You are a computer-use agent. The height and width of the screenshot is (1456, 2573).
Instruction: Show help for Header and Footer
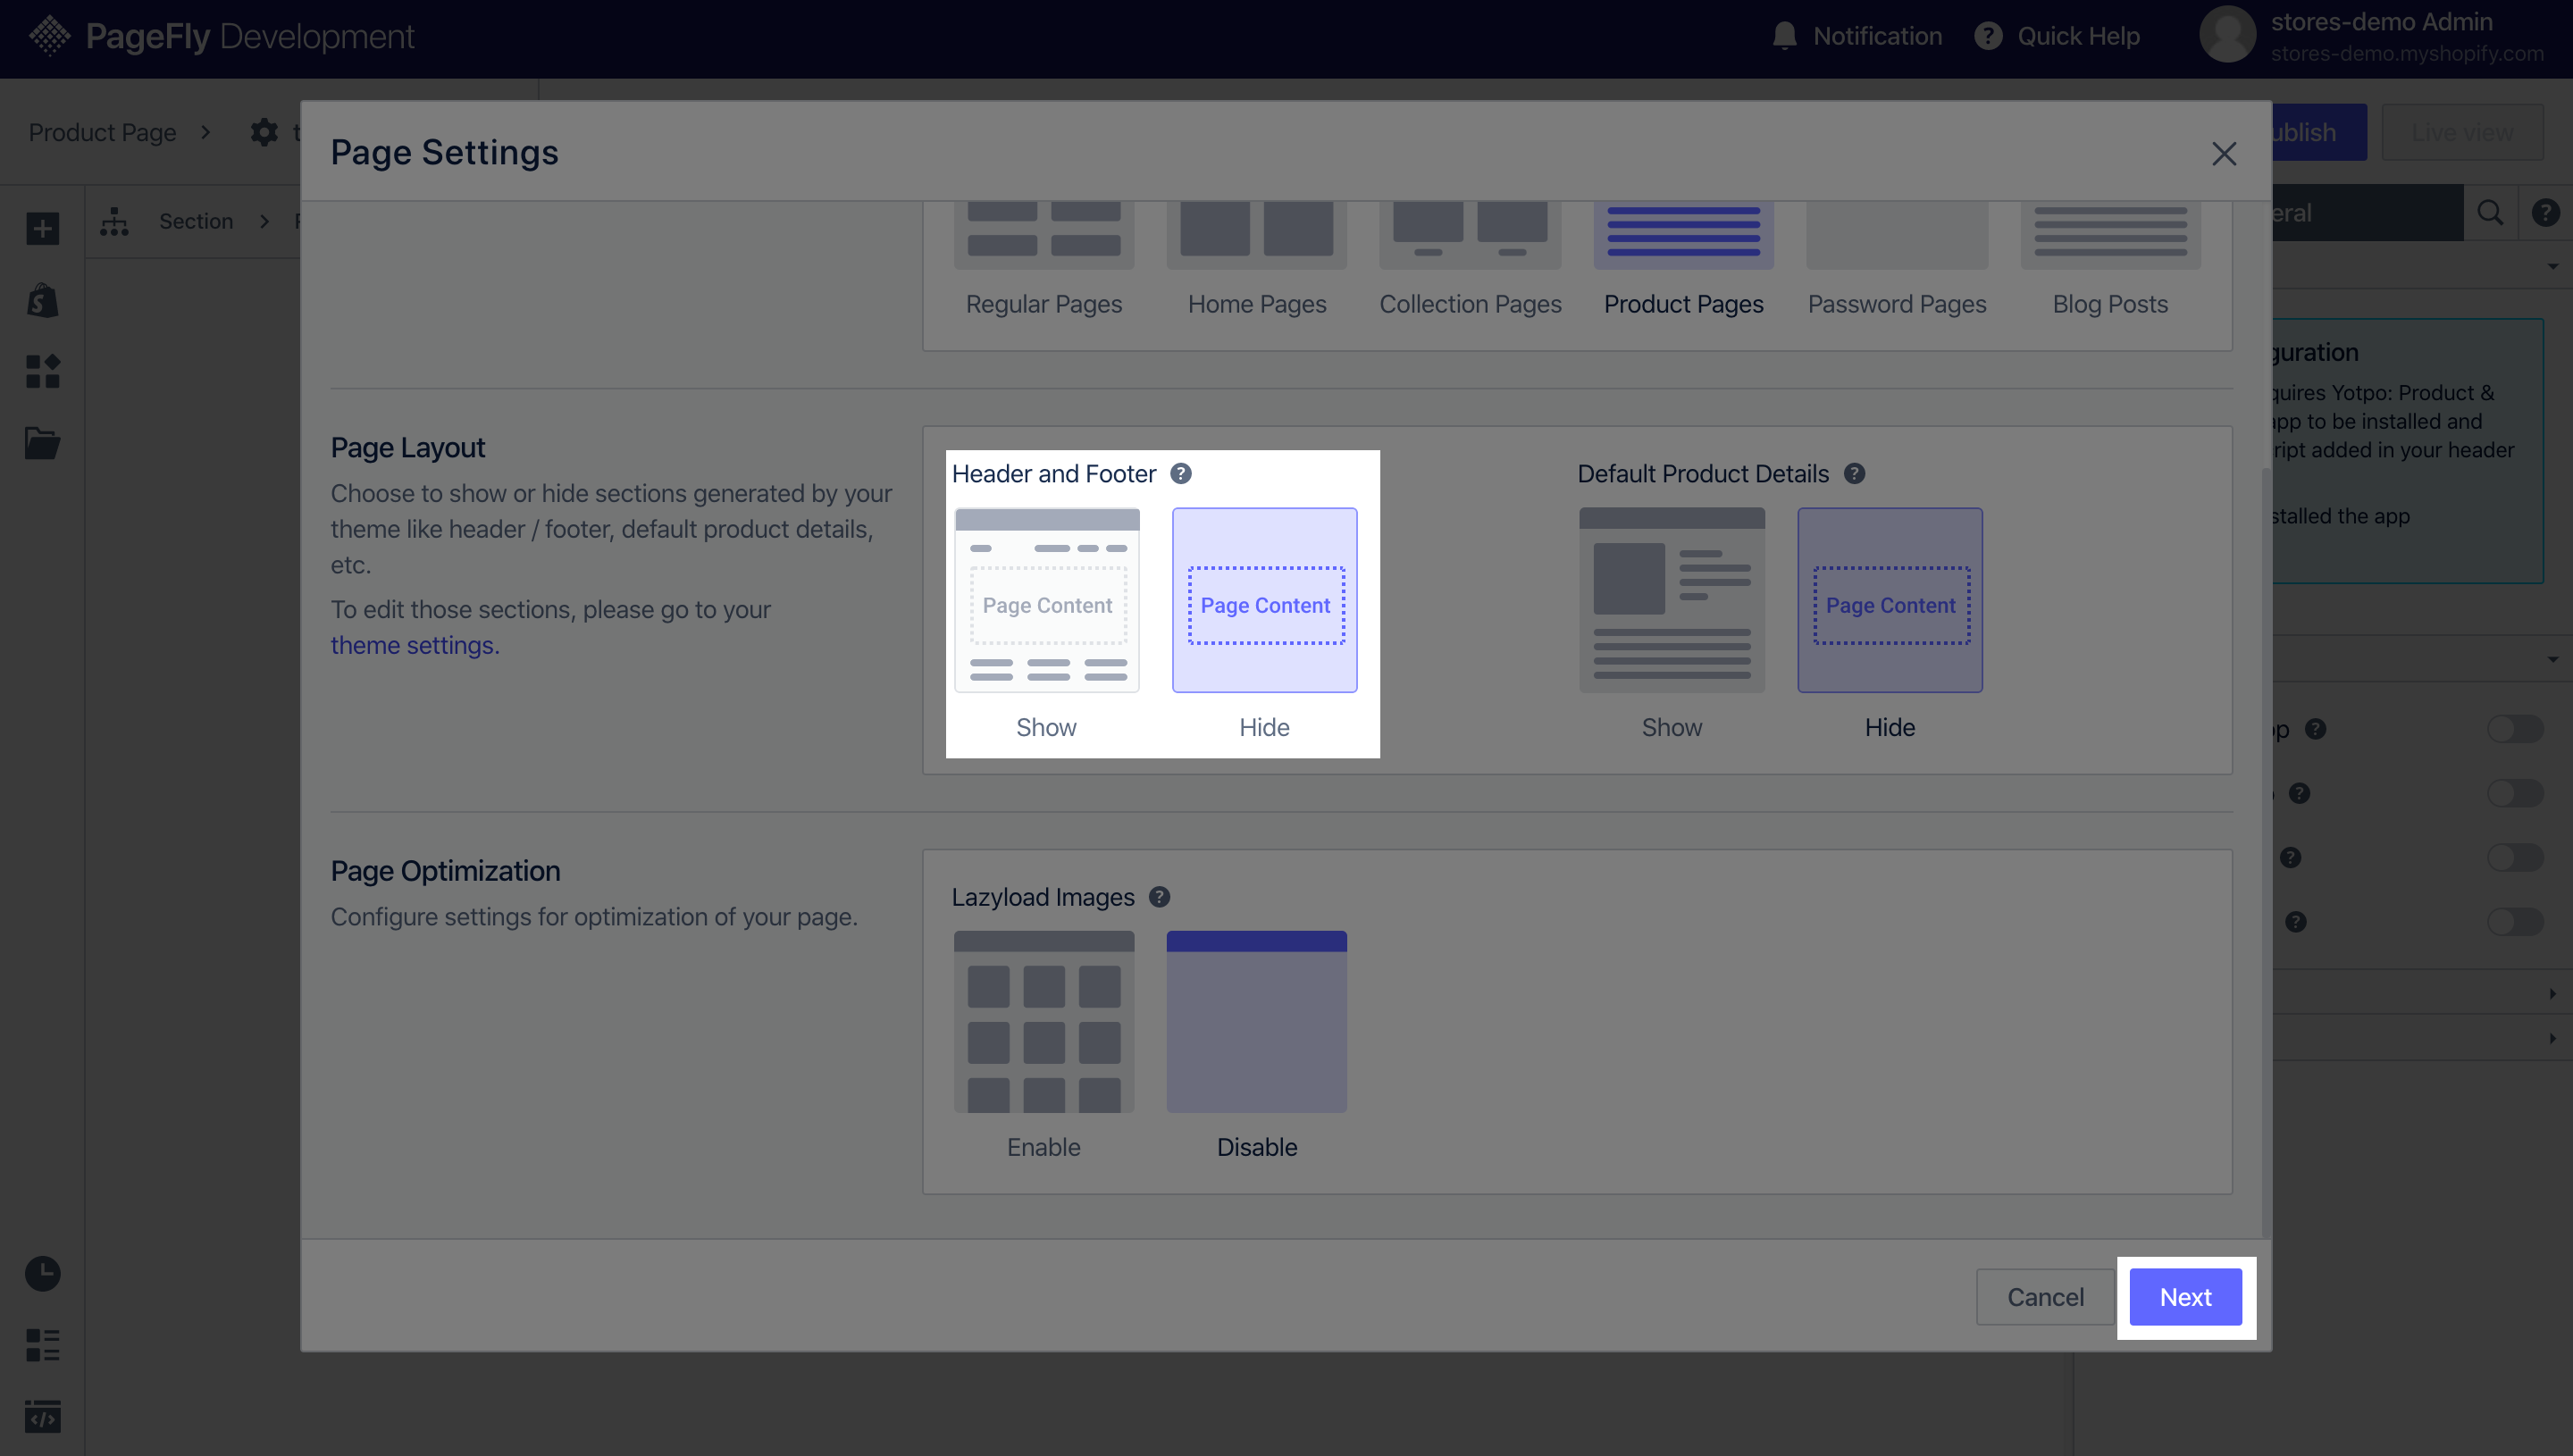coord(1180,473)
